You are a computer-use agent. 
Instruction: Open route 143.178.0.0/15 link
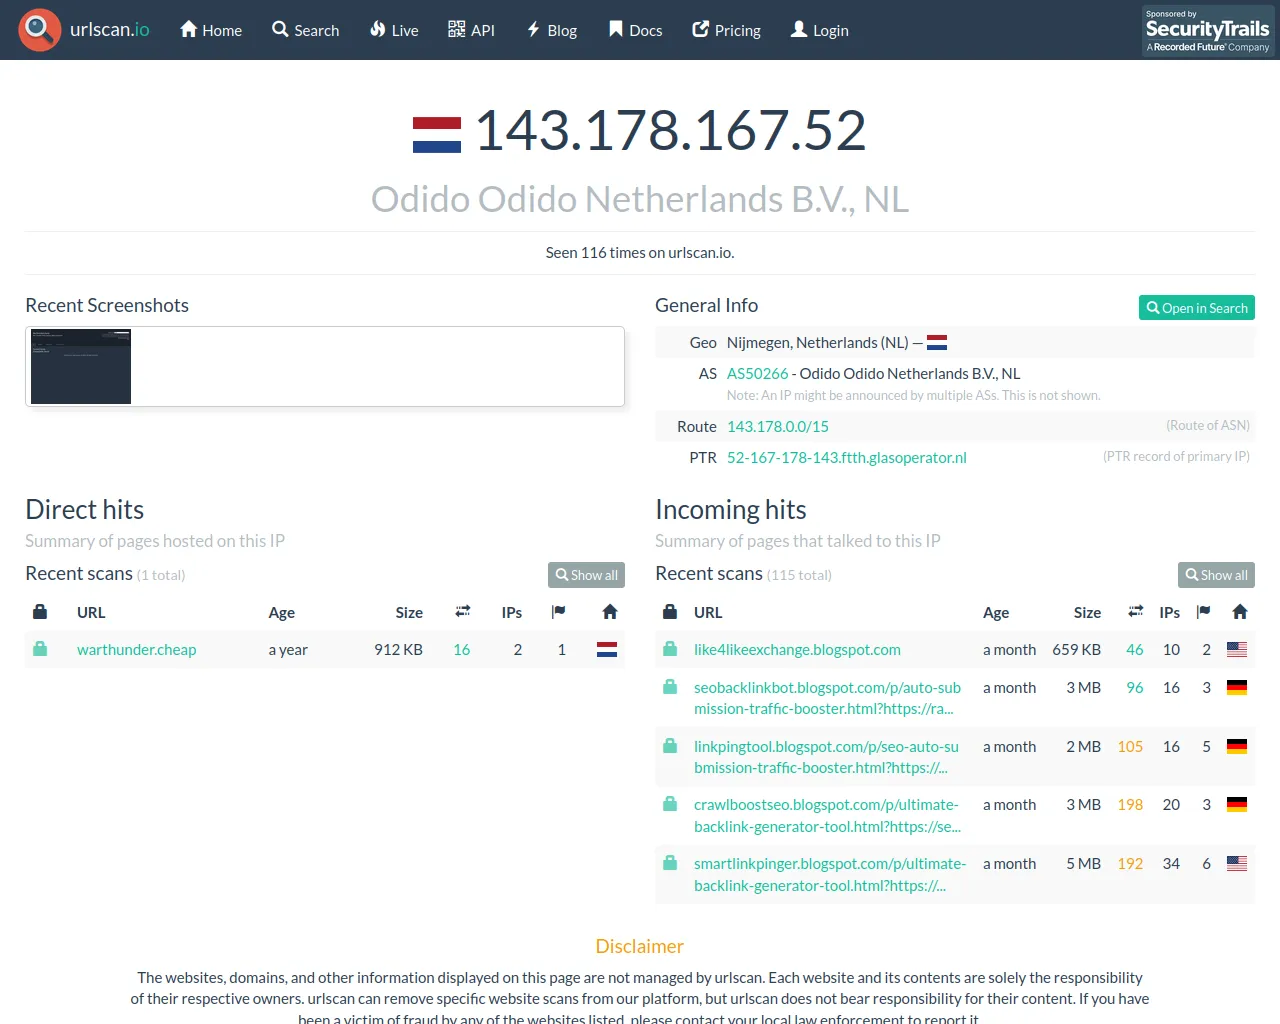pos(778,426)
